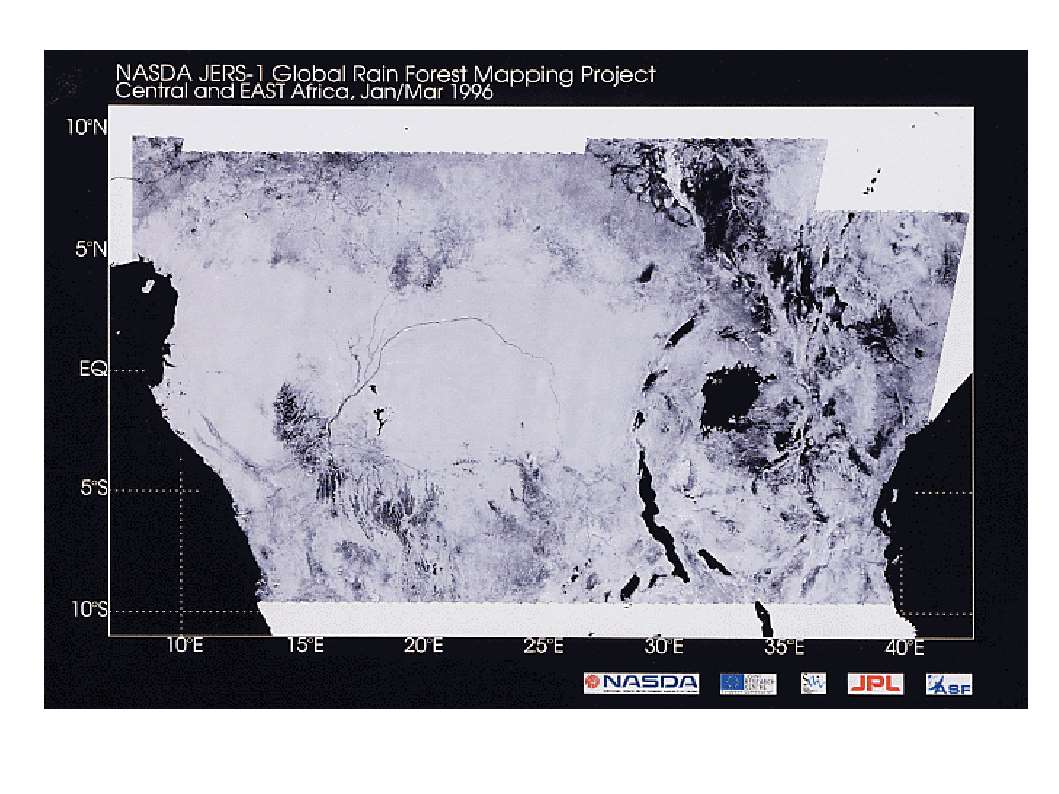Click the "EQ" equator label
1059x794 pixels.
pos(93,369)
